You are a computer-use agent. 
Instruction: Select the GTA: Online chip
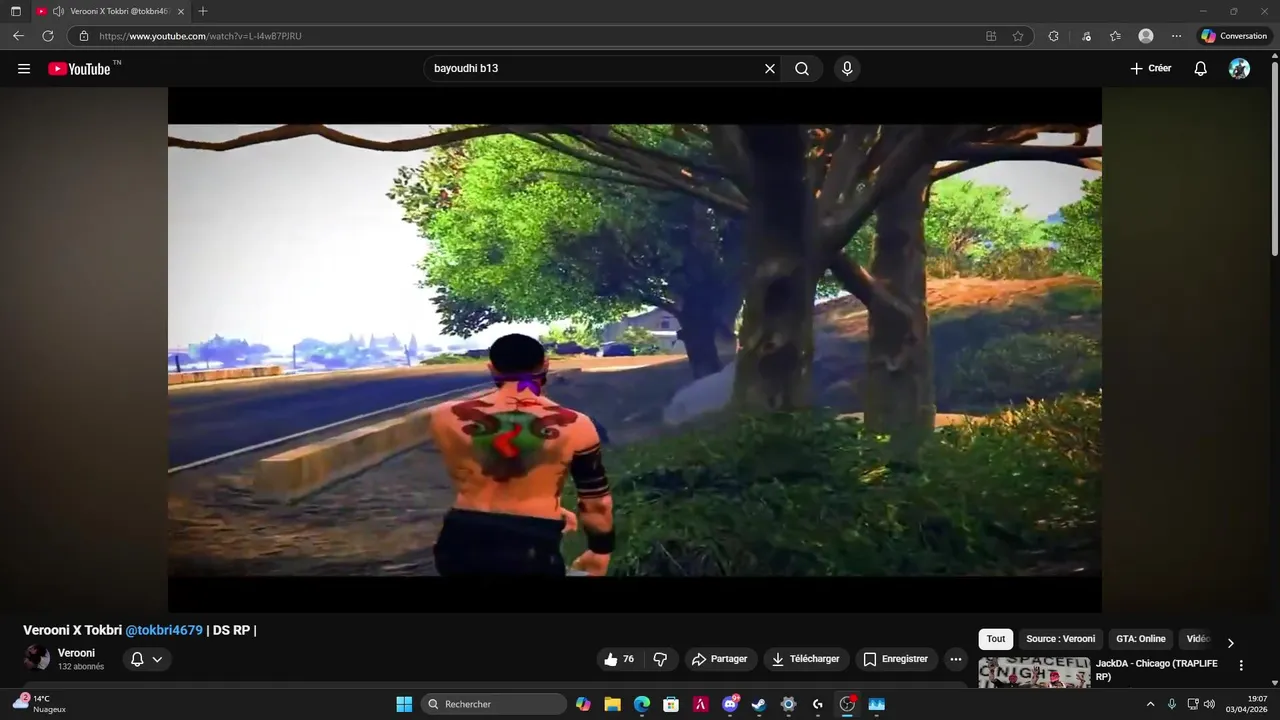click(1141, 639)
